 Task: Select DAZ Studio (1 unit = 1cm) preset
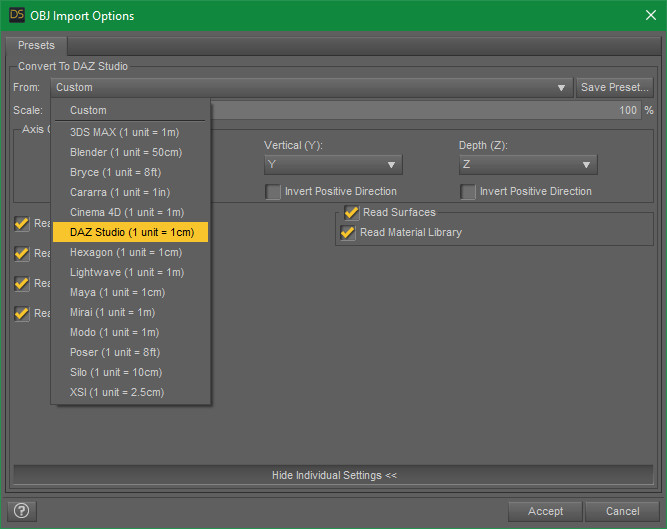click(130, 232)
